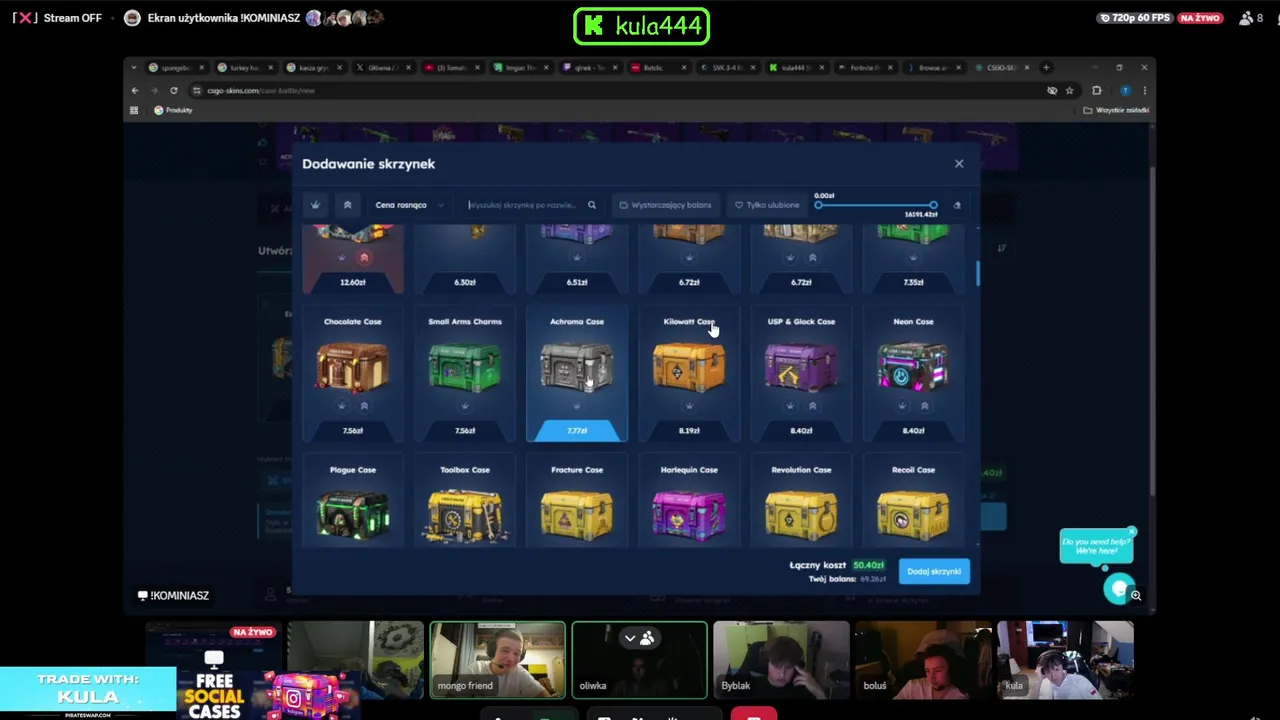
Task: Switch to the spongebob browser tab
Action: [175, 68]
